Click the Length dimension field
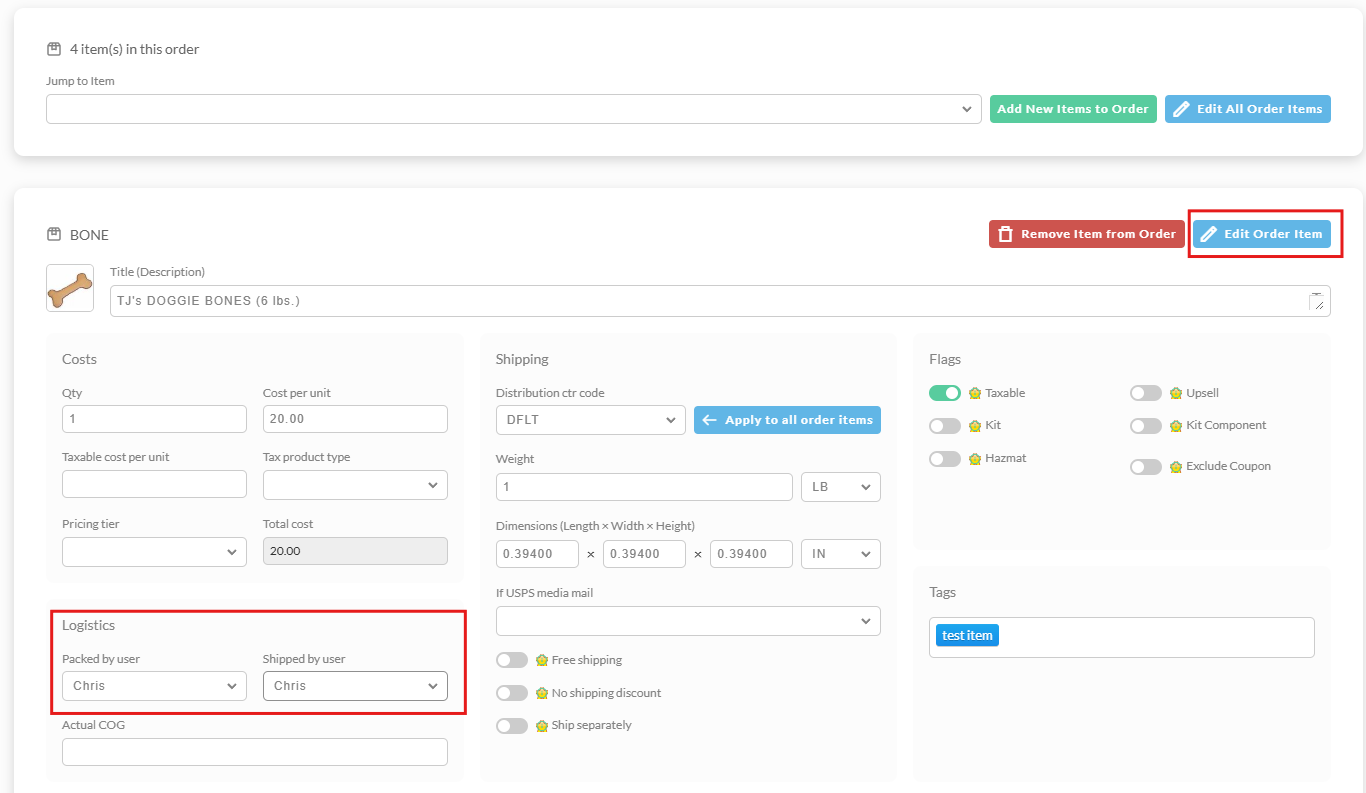 (x=537, y=554)
